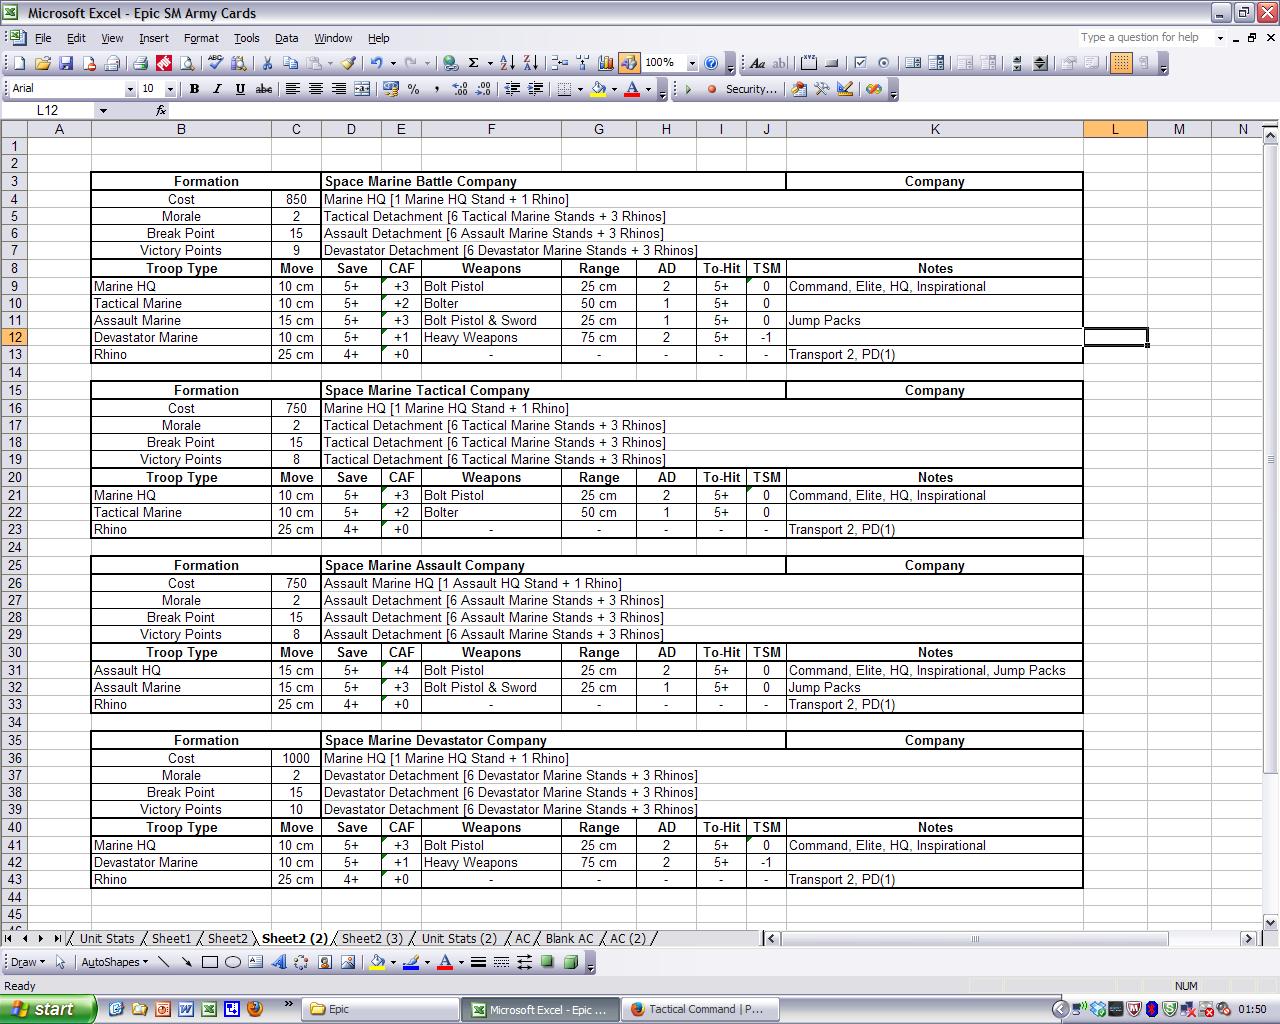Click the Format Painter brush
Image resolution: width=1280 pixels, height=1024 pixels.
[347, 63]
